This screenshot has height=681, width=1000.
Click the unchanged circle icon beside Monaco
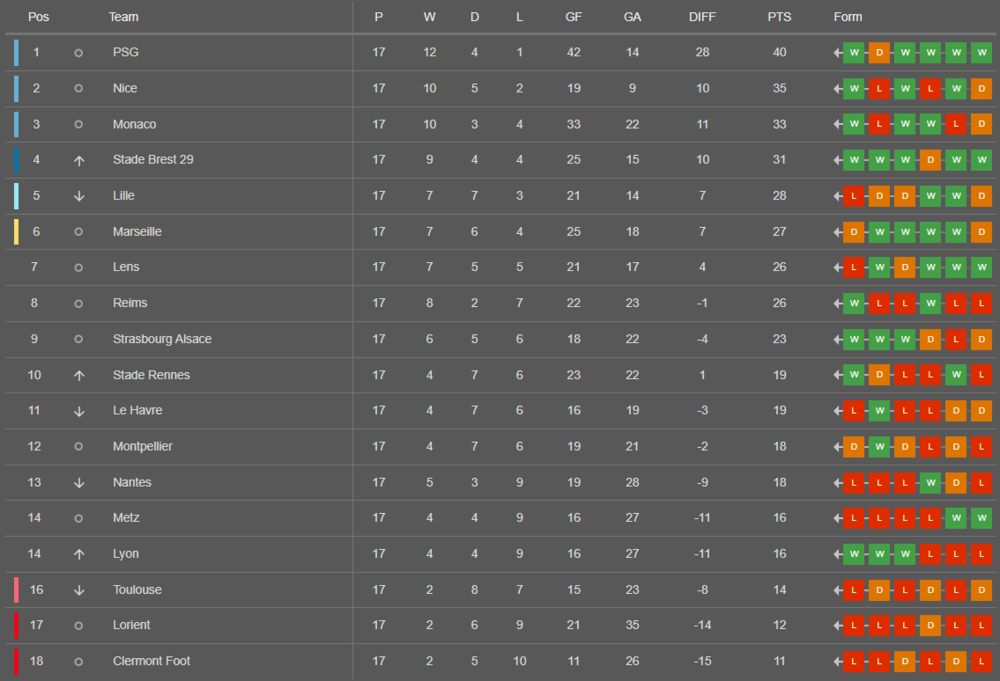pos(78,124)
